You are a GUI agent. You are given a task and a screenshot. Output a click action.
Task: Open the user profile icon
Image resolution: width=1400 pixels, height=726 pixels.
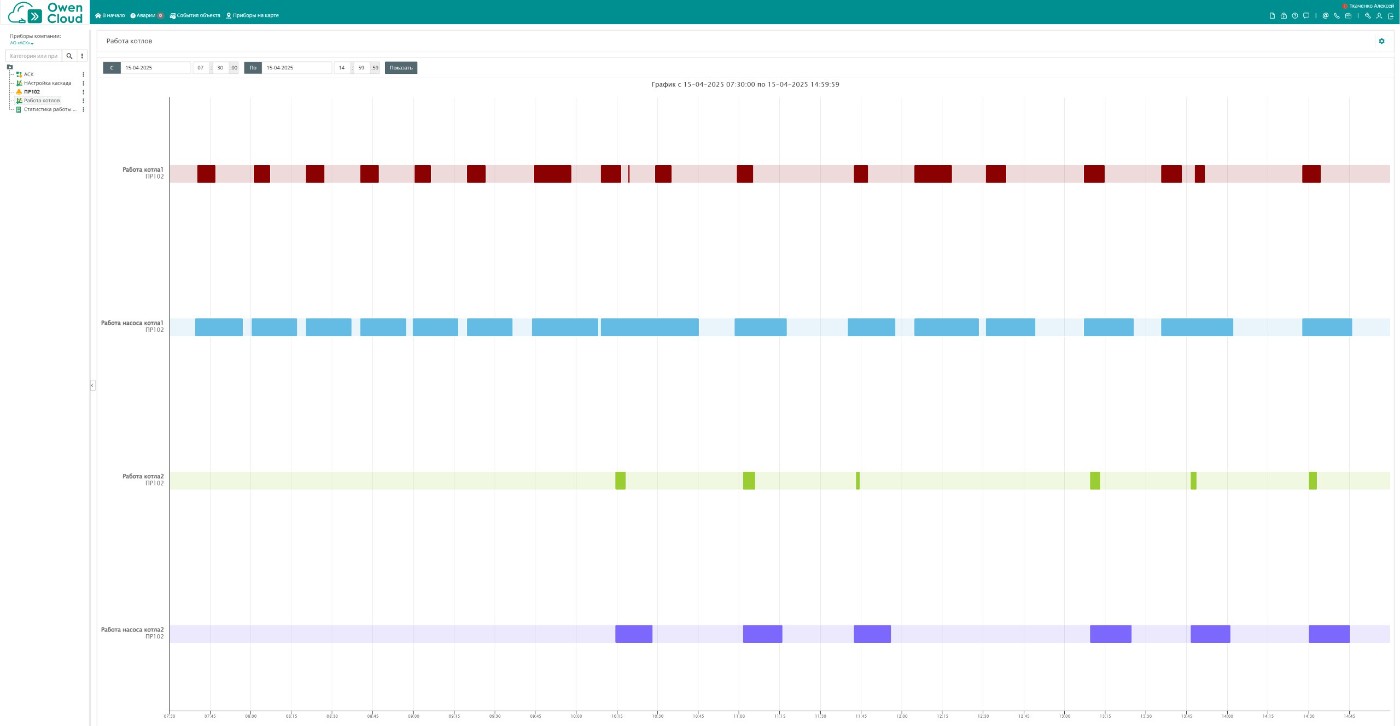(1378, 16)
